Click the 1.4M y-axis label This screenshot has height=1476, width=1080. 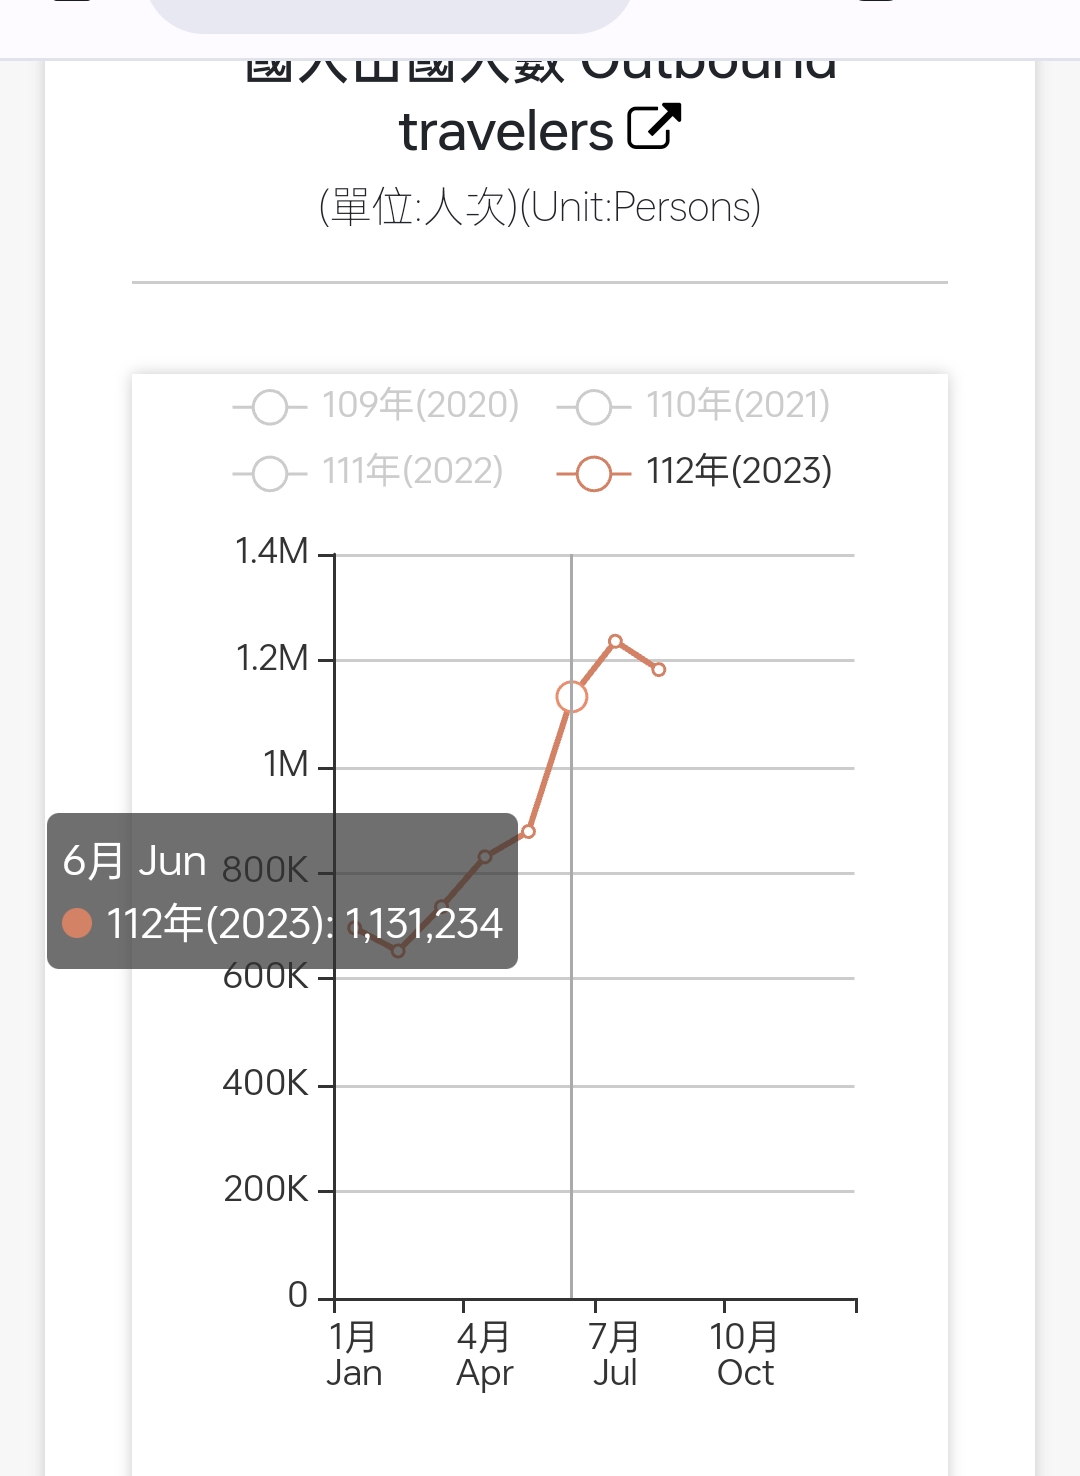(x=271, y=551)
